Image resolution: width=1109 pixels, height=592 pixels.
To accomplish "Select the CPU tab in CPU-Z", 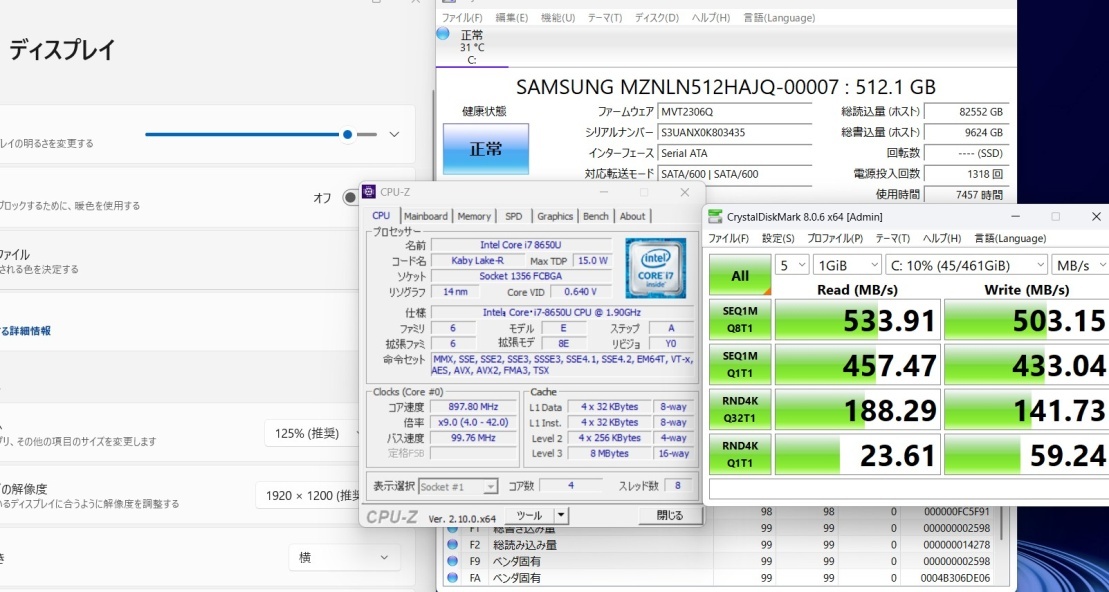I will pos(381,215).
